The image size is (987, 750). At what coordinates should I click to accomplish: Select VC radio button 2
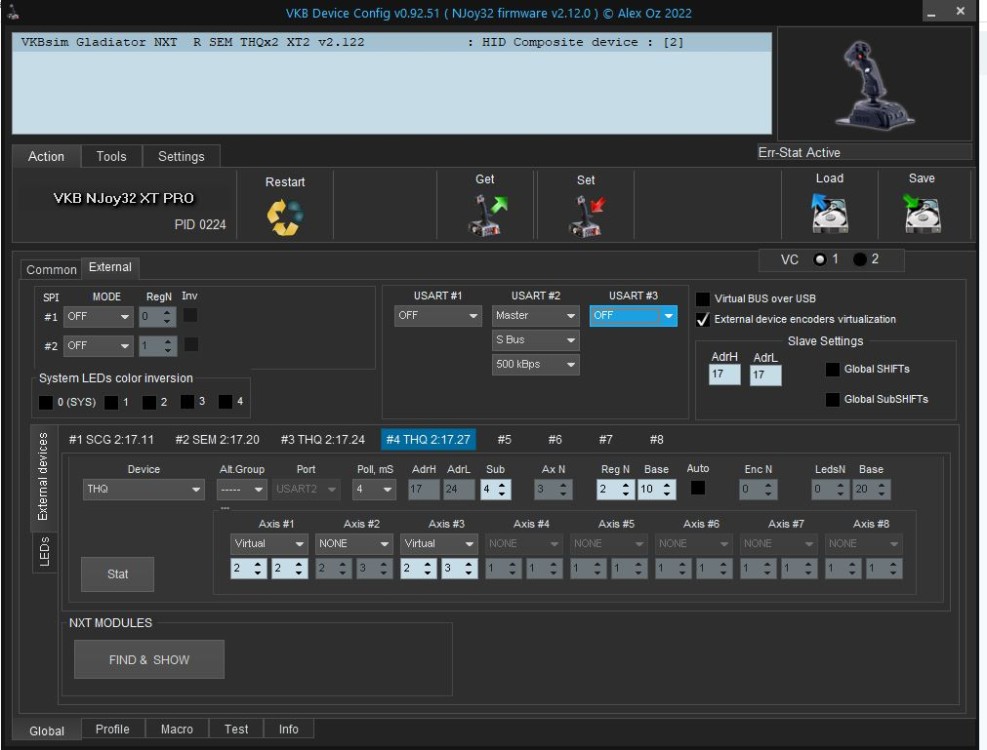point(860,260)
